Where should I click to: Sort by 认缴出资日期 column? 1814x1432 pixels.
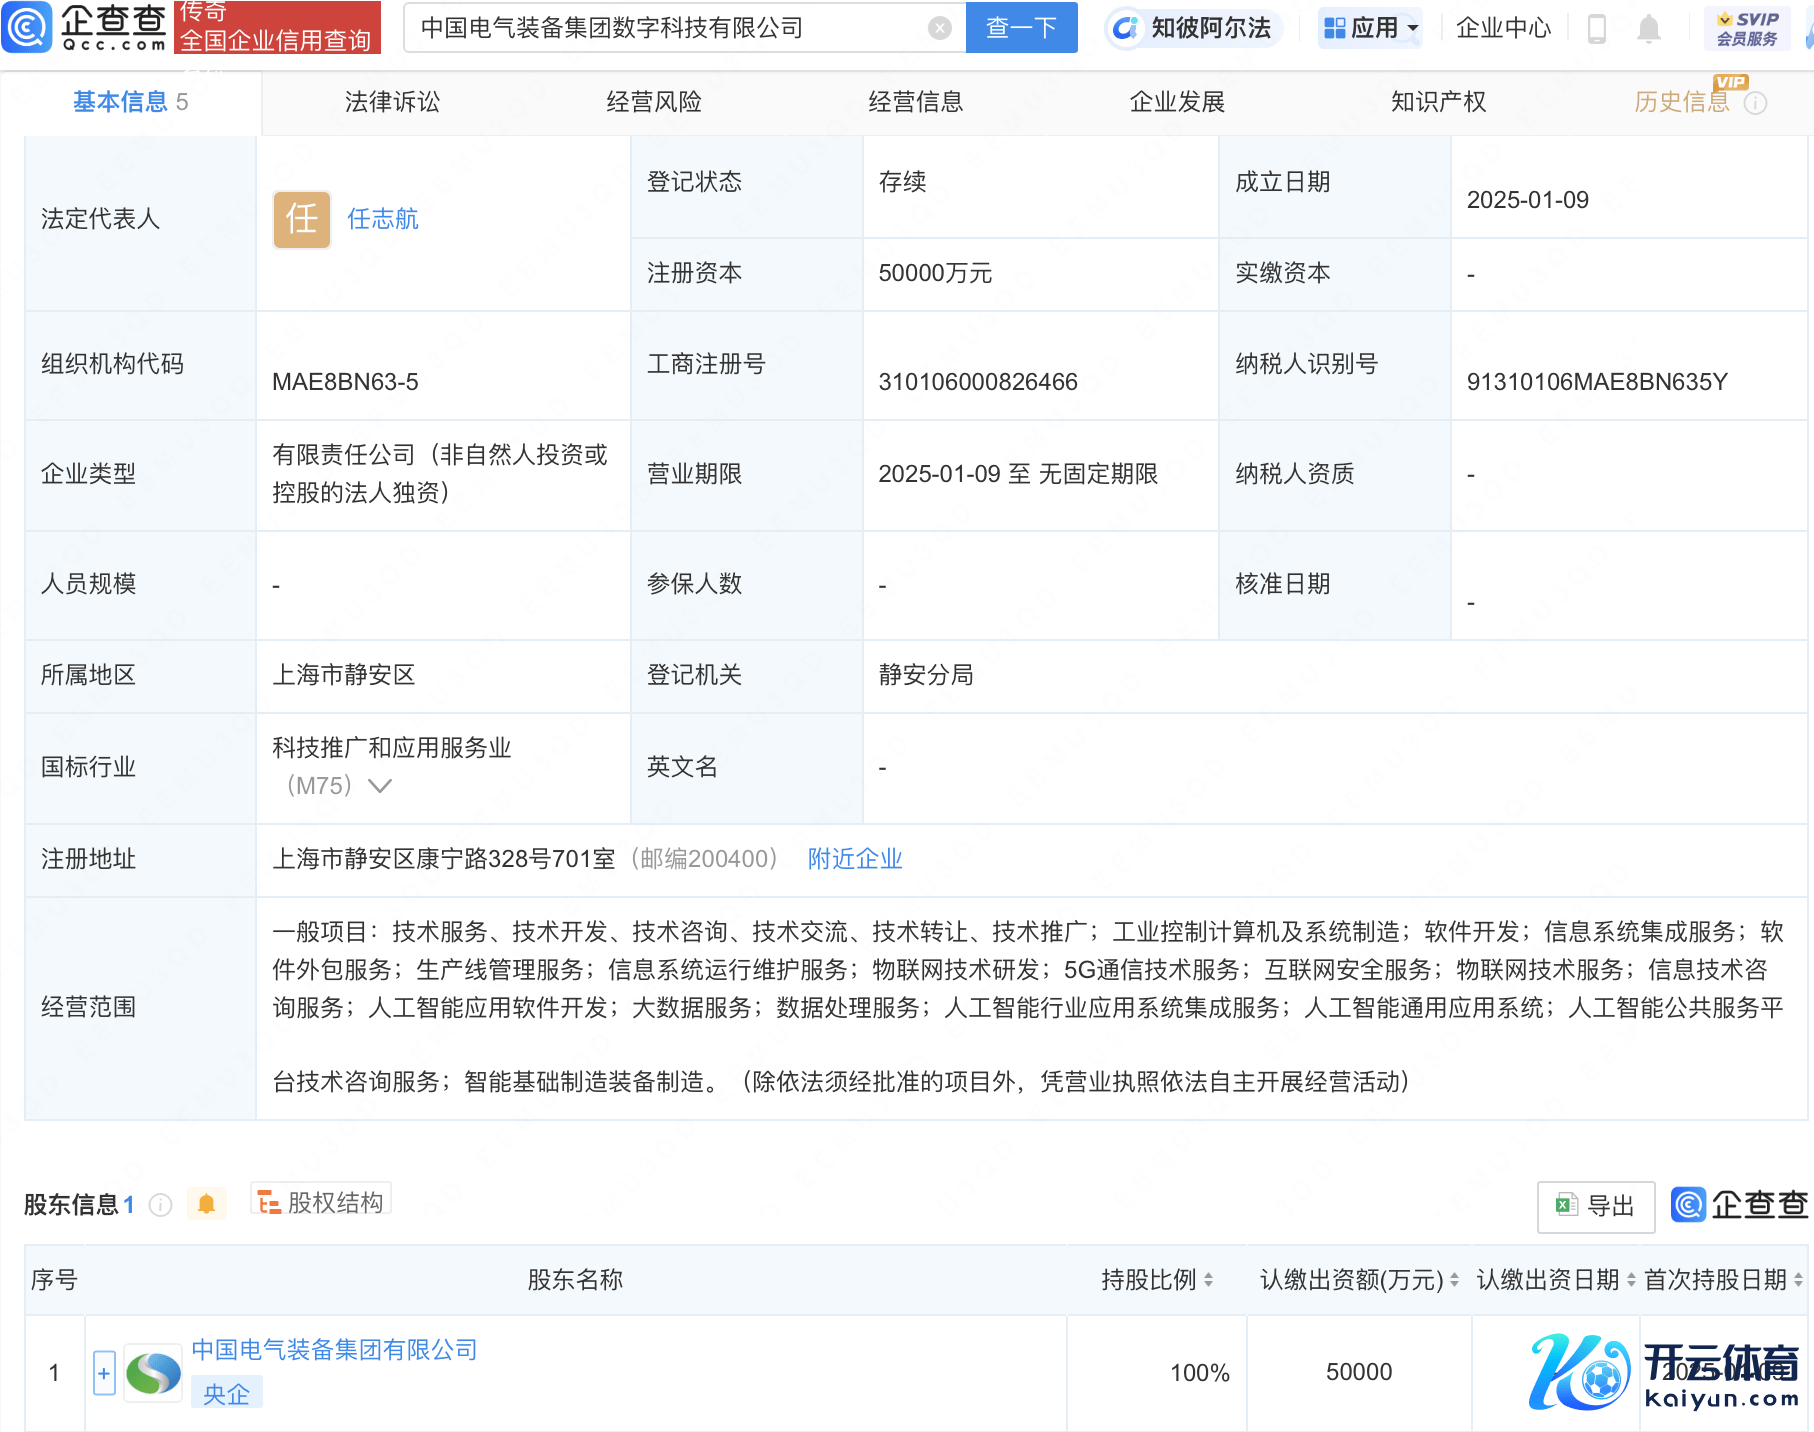1631,1280
